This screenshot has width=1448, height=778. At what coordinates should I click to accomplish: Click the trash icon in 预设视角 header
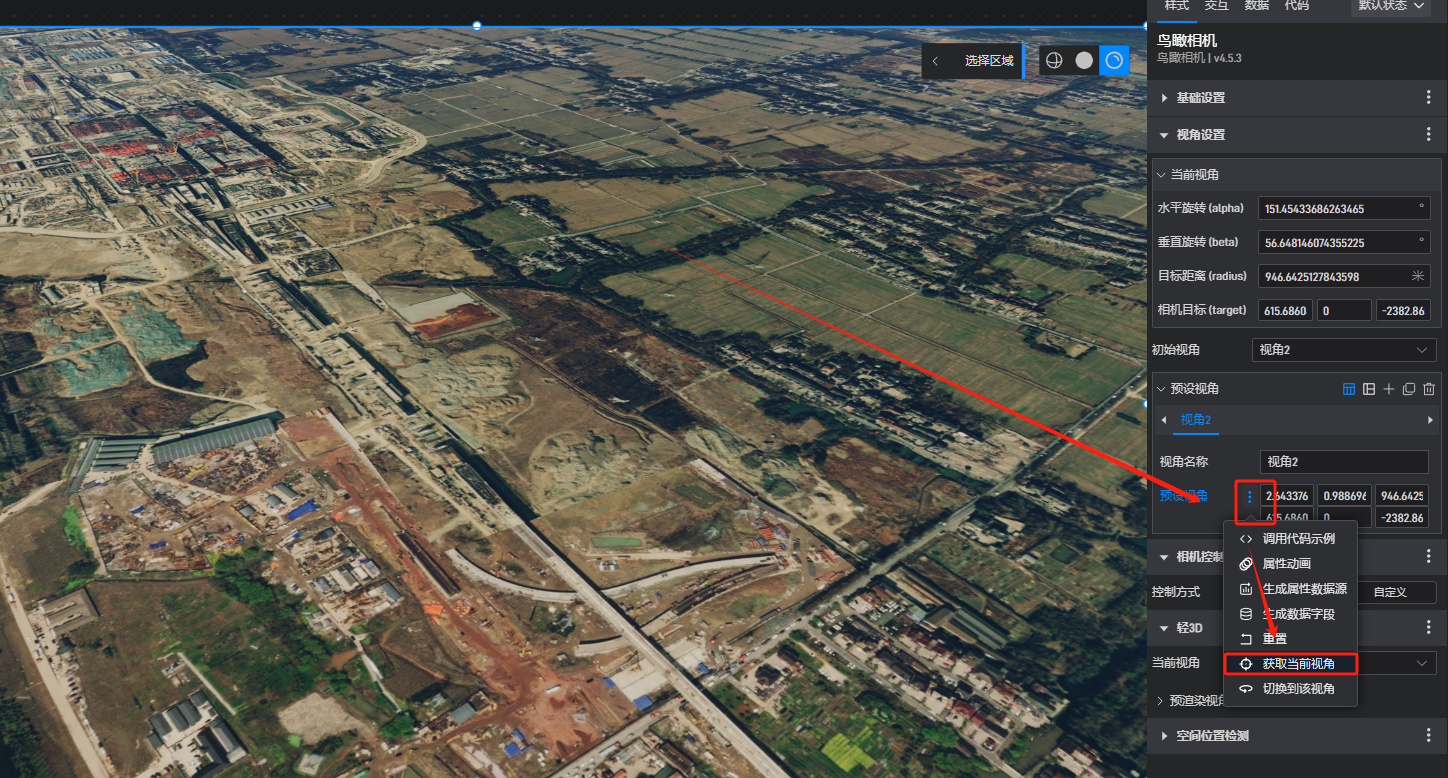[1429, 389]
